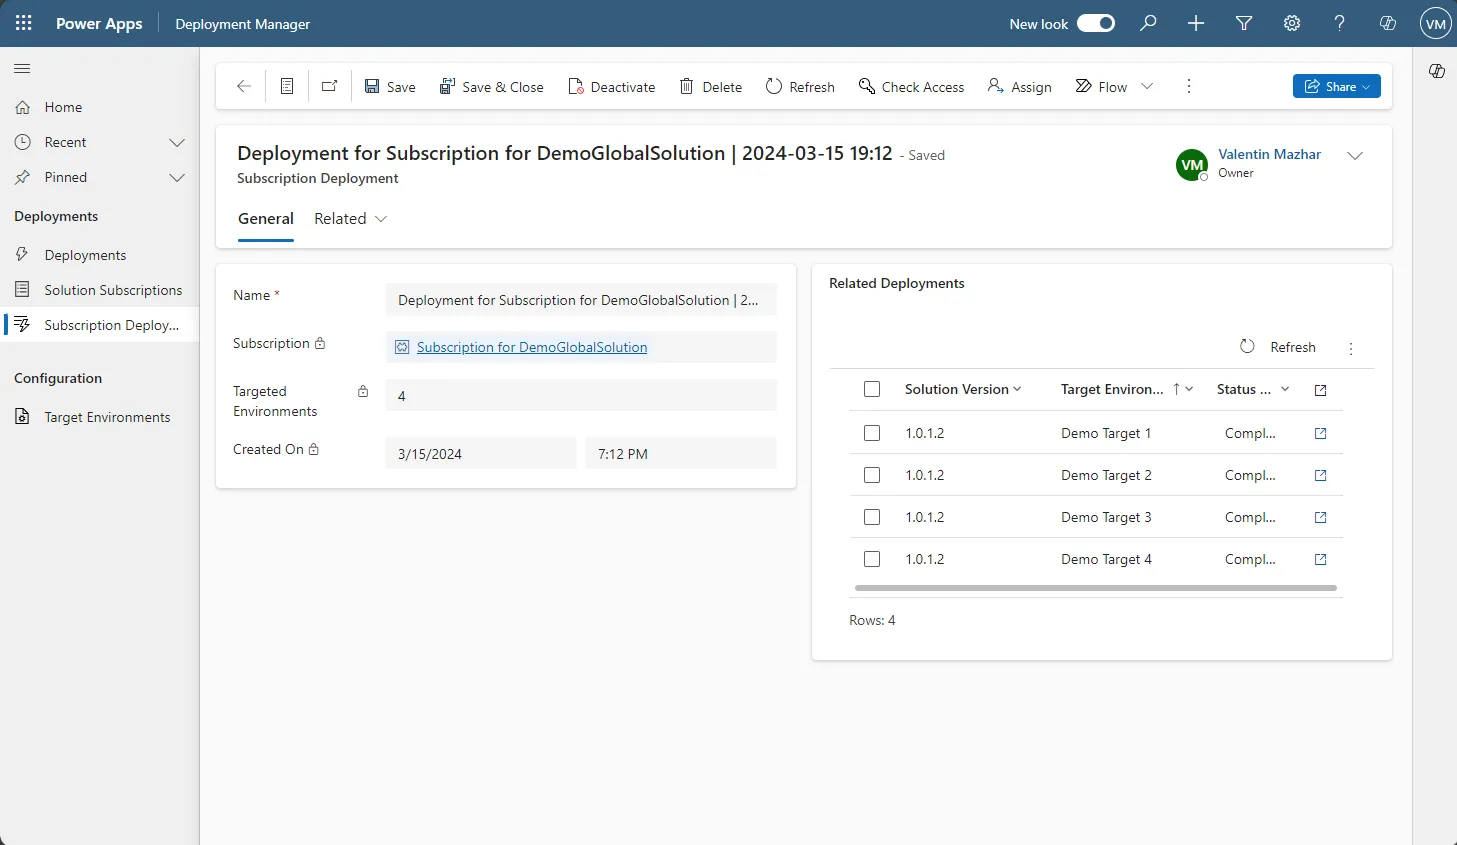Screen dimensions: 1457x845
Task: Select all rows with header checkbox
Action: tap(872, 389)
